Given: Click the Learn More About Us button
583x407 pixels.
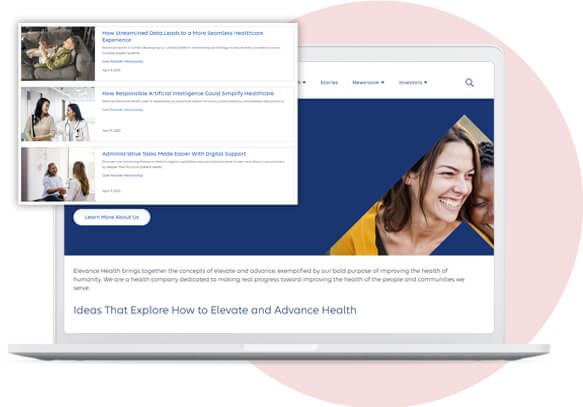Looking at the screenshot, I should pos(112,217).
